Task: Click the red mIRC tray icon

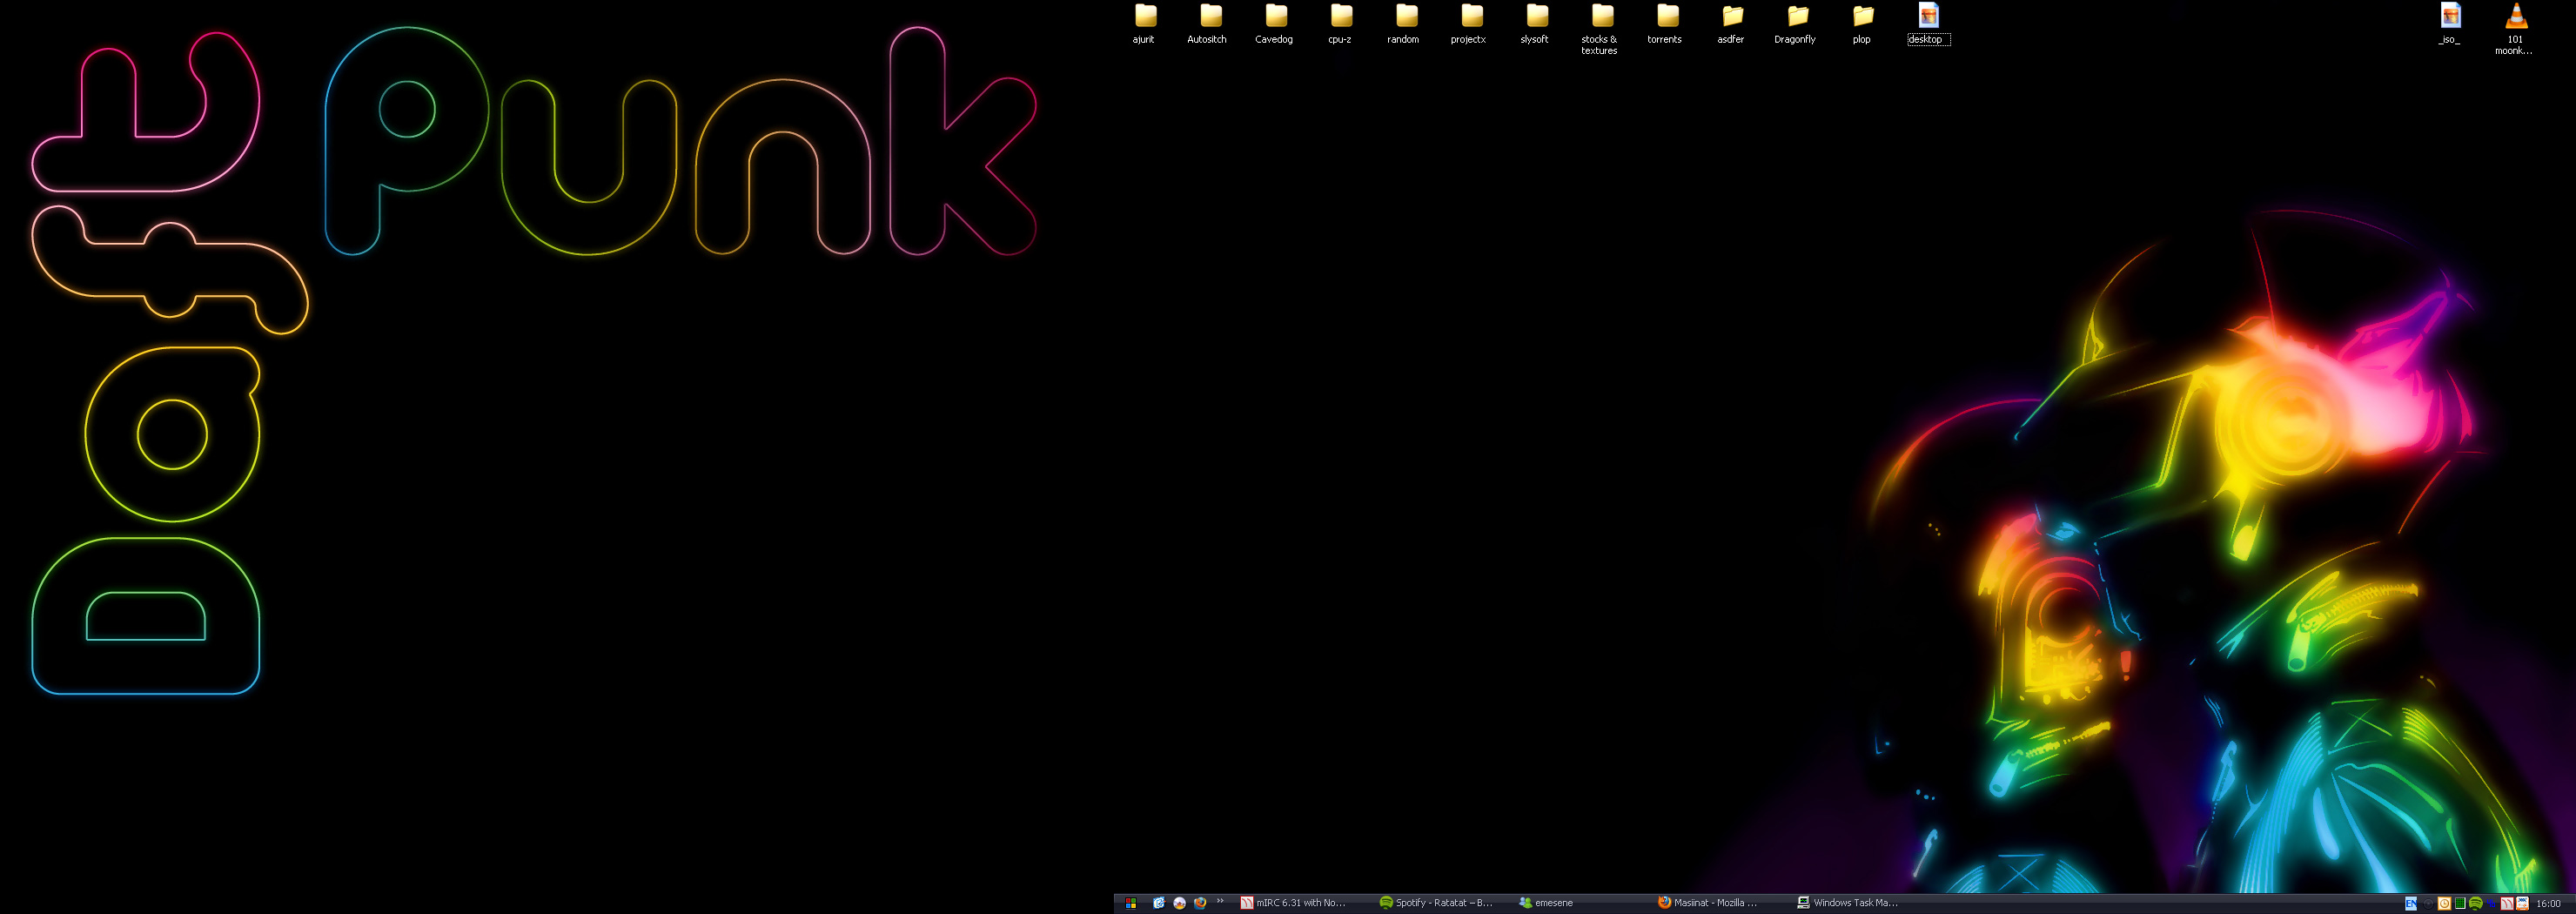Action: pos(2507,904)
